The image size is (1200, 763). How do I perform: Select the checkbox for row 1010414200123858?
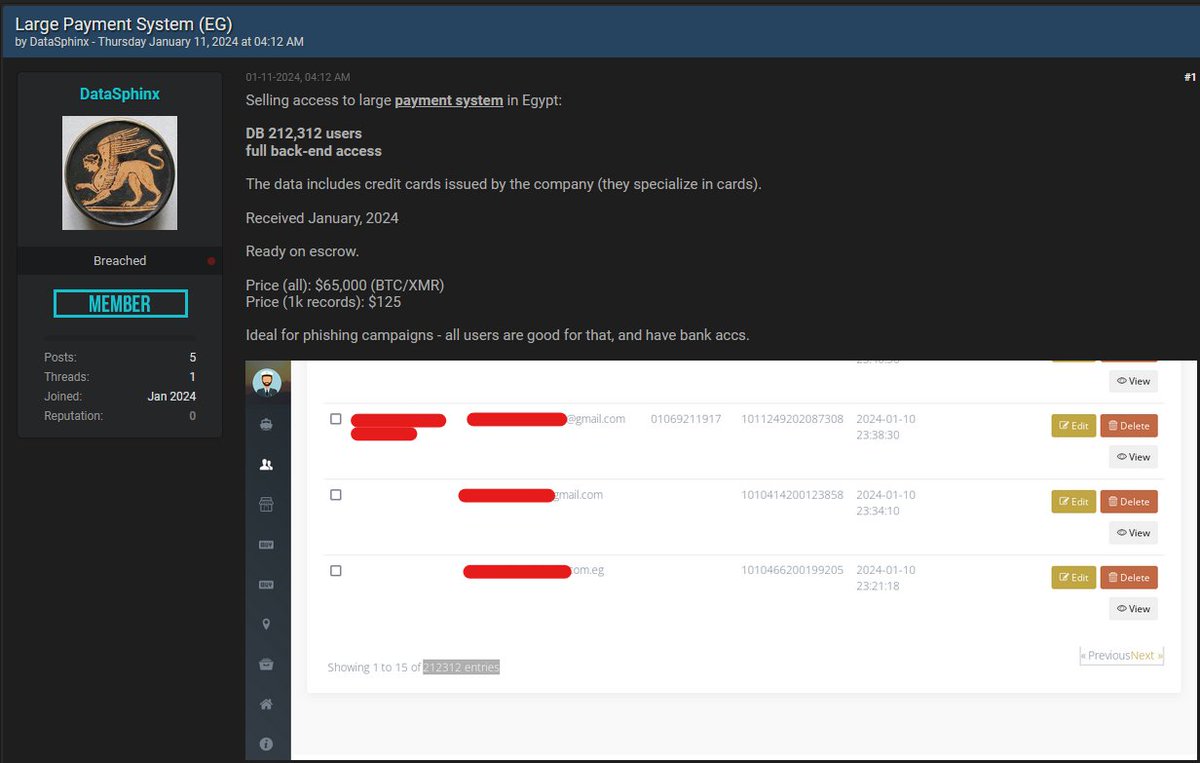pos(336,495)
